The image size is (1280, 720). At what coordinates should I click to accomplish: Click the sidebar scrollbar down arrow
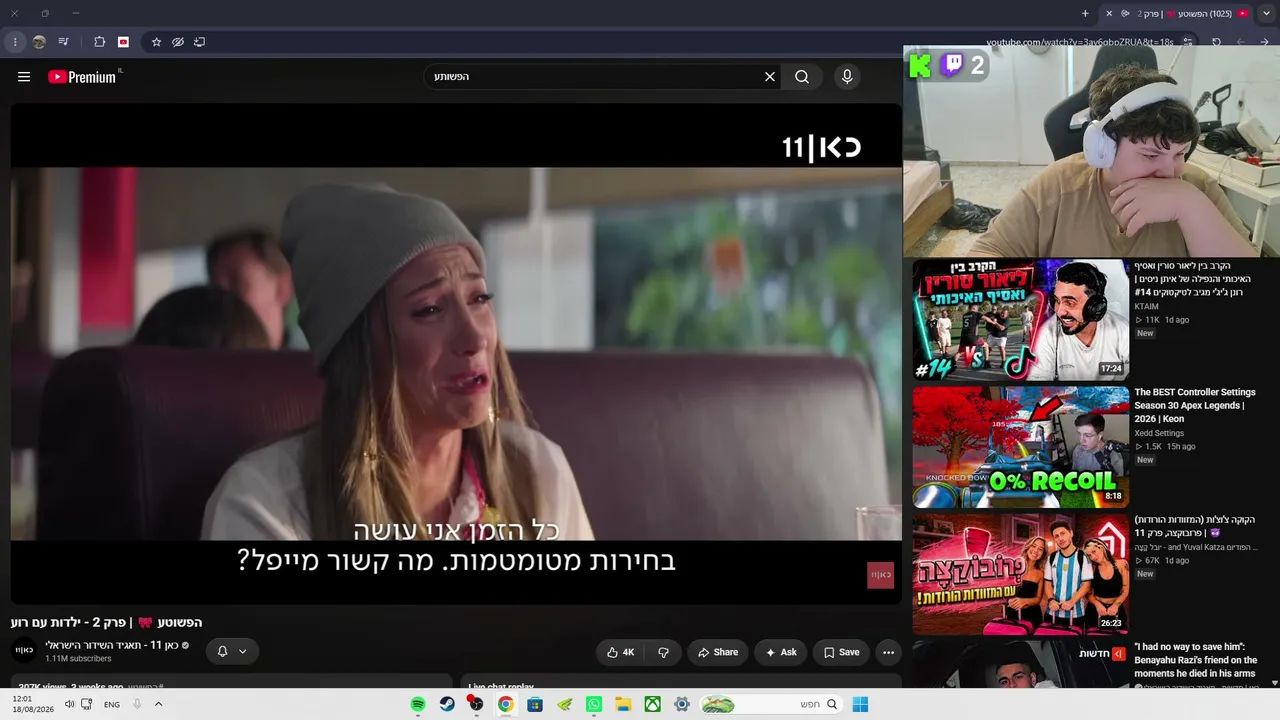pyautogui.click(x=1274, y=683)
